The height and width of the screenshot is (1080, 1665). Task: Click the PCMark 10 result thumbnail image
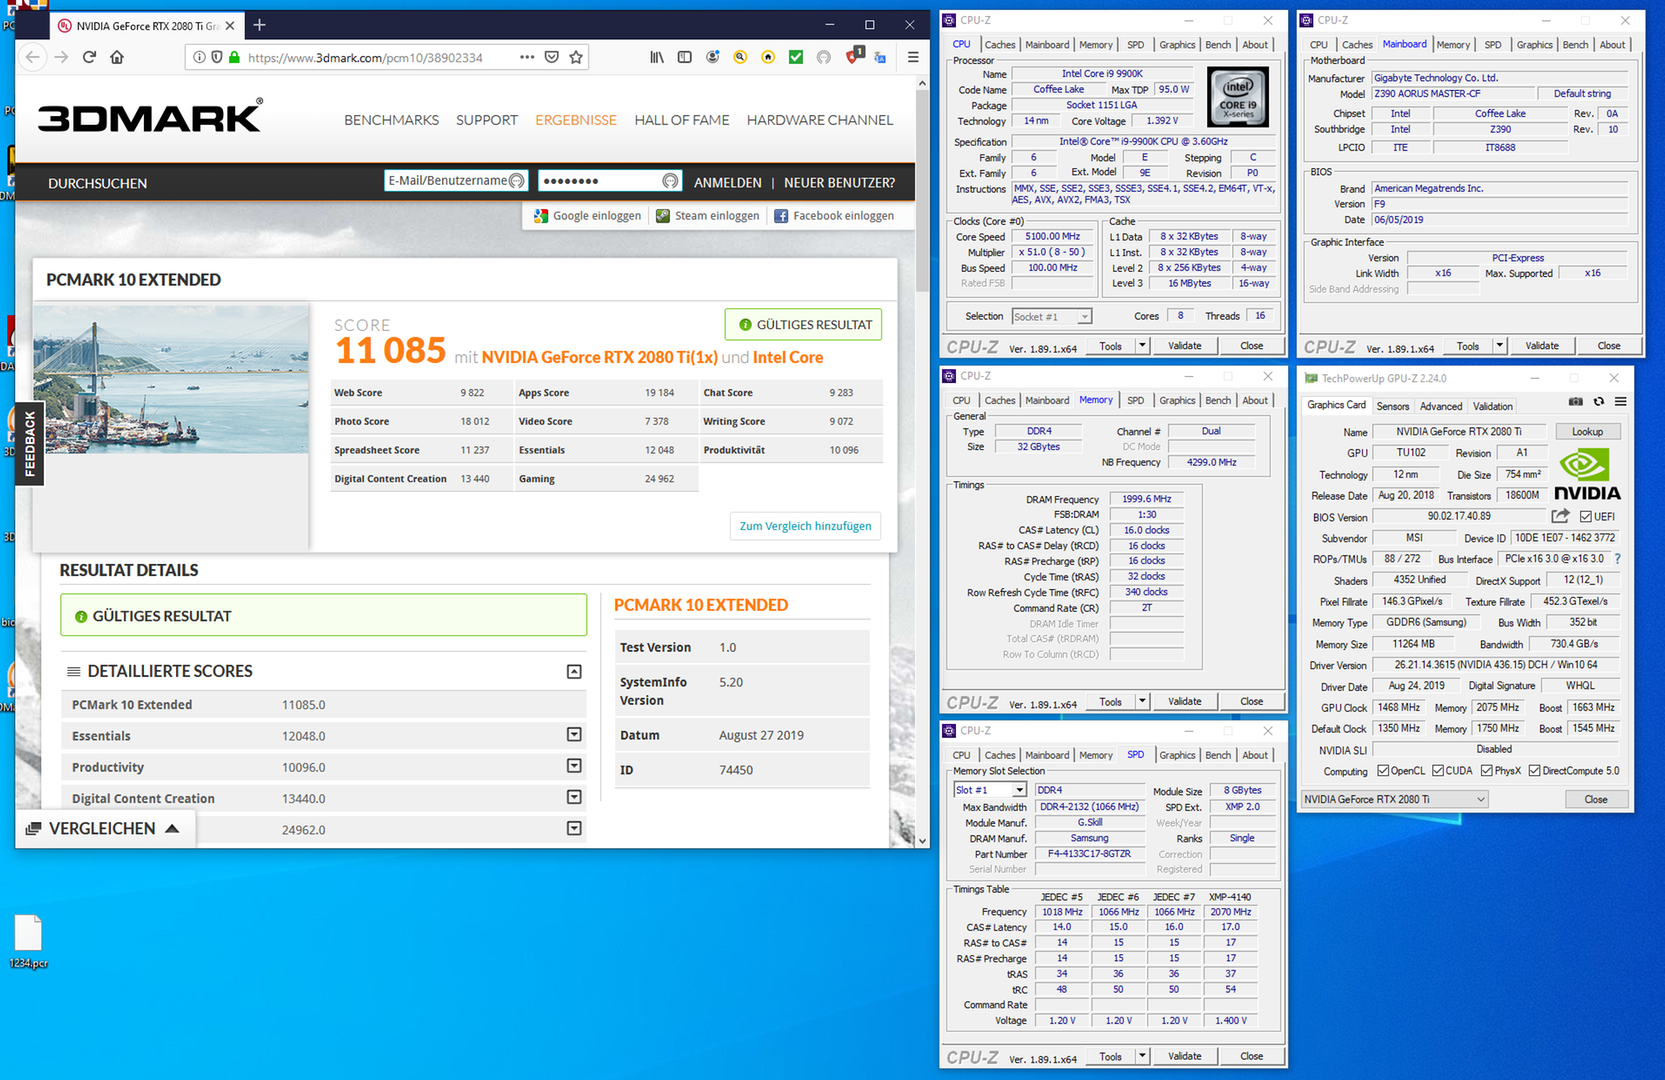coord(171,379)
